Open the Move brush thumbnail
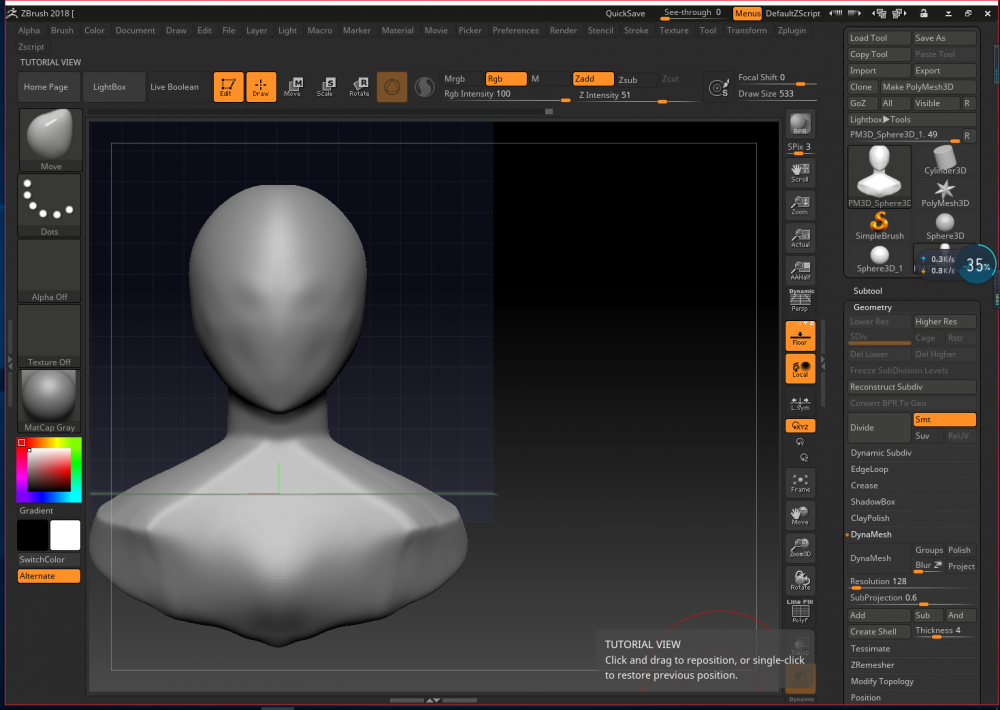This screenshot has height=710, width=1000. pyautogui.click(x=50, y=140)
